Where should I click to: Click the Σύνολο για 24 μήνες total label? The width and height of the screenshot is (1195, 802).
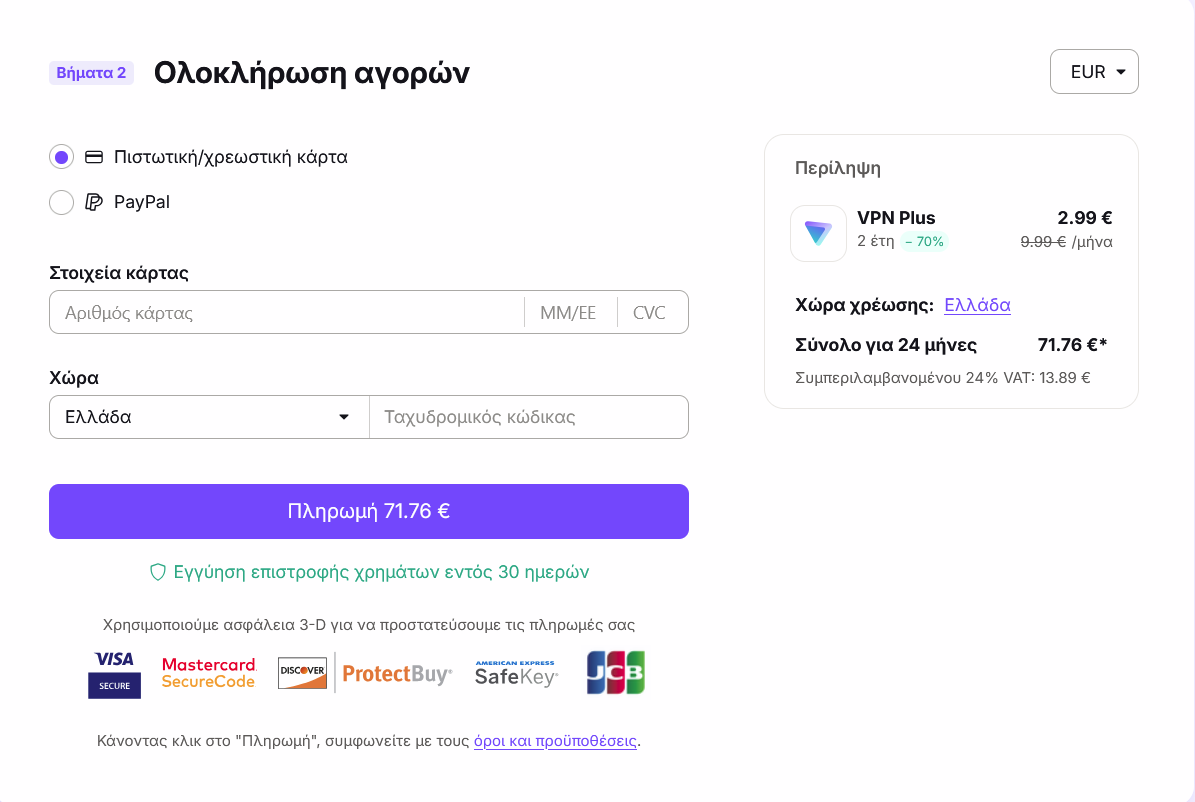[x=886, y=345]
